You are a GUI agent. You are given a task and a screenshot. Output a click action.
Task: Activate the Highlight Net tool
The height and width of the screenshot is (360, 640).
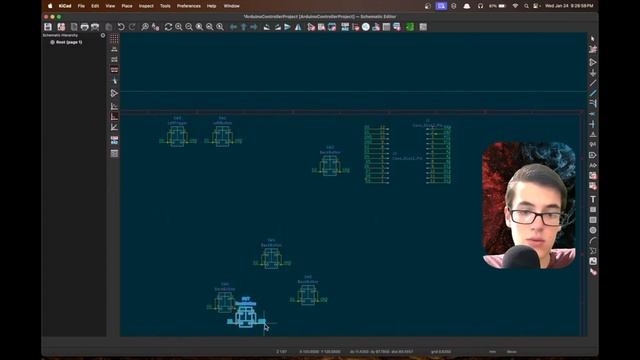click(x=593, y=49)
